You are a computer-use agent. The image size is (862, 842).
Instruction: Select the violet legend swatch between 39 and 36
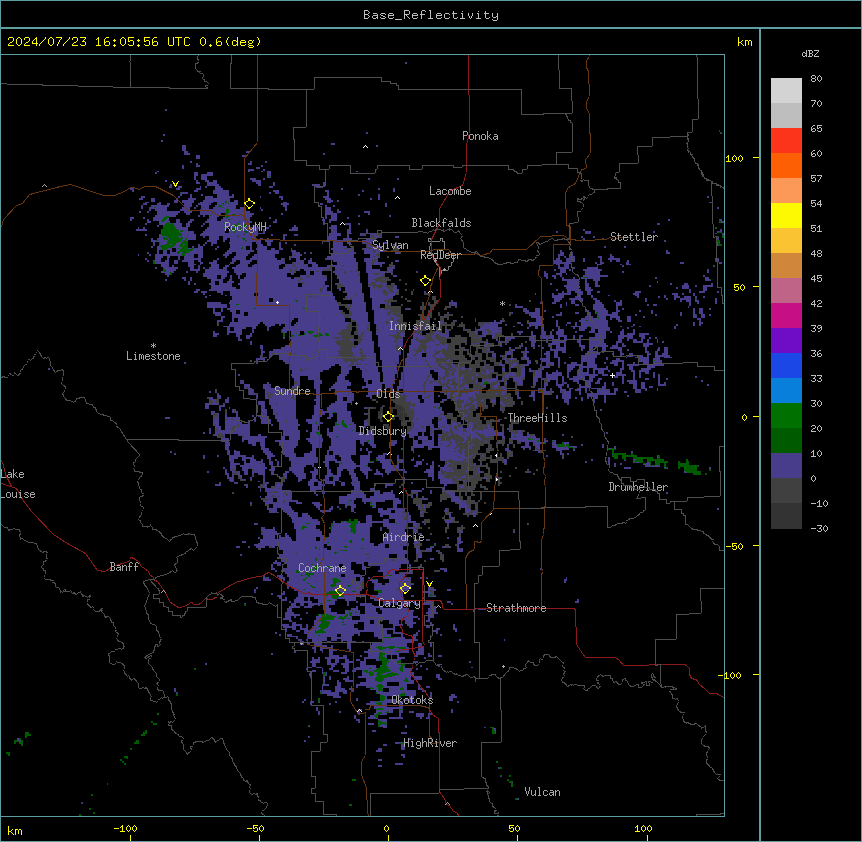click(x=786, y=341)
